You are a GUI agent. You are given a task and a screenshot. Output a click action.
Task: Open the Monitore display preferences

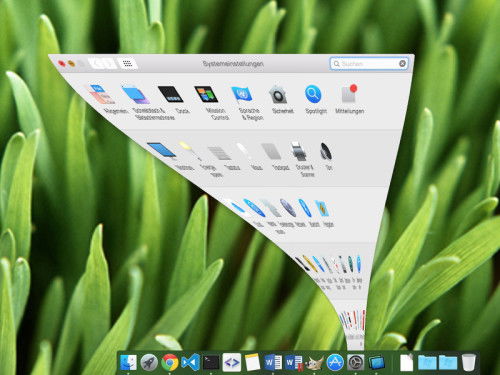click(x=162, y=150)
